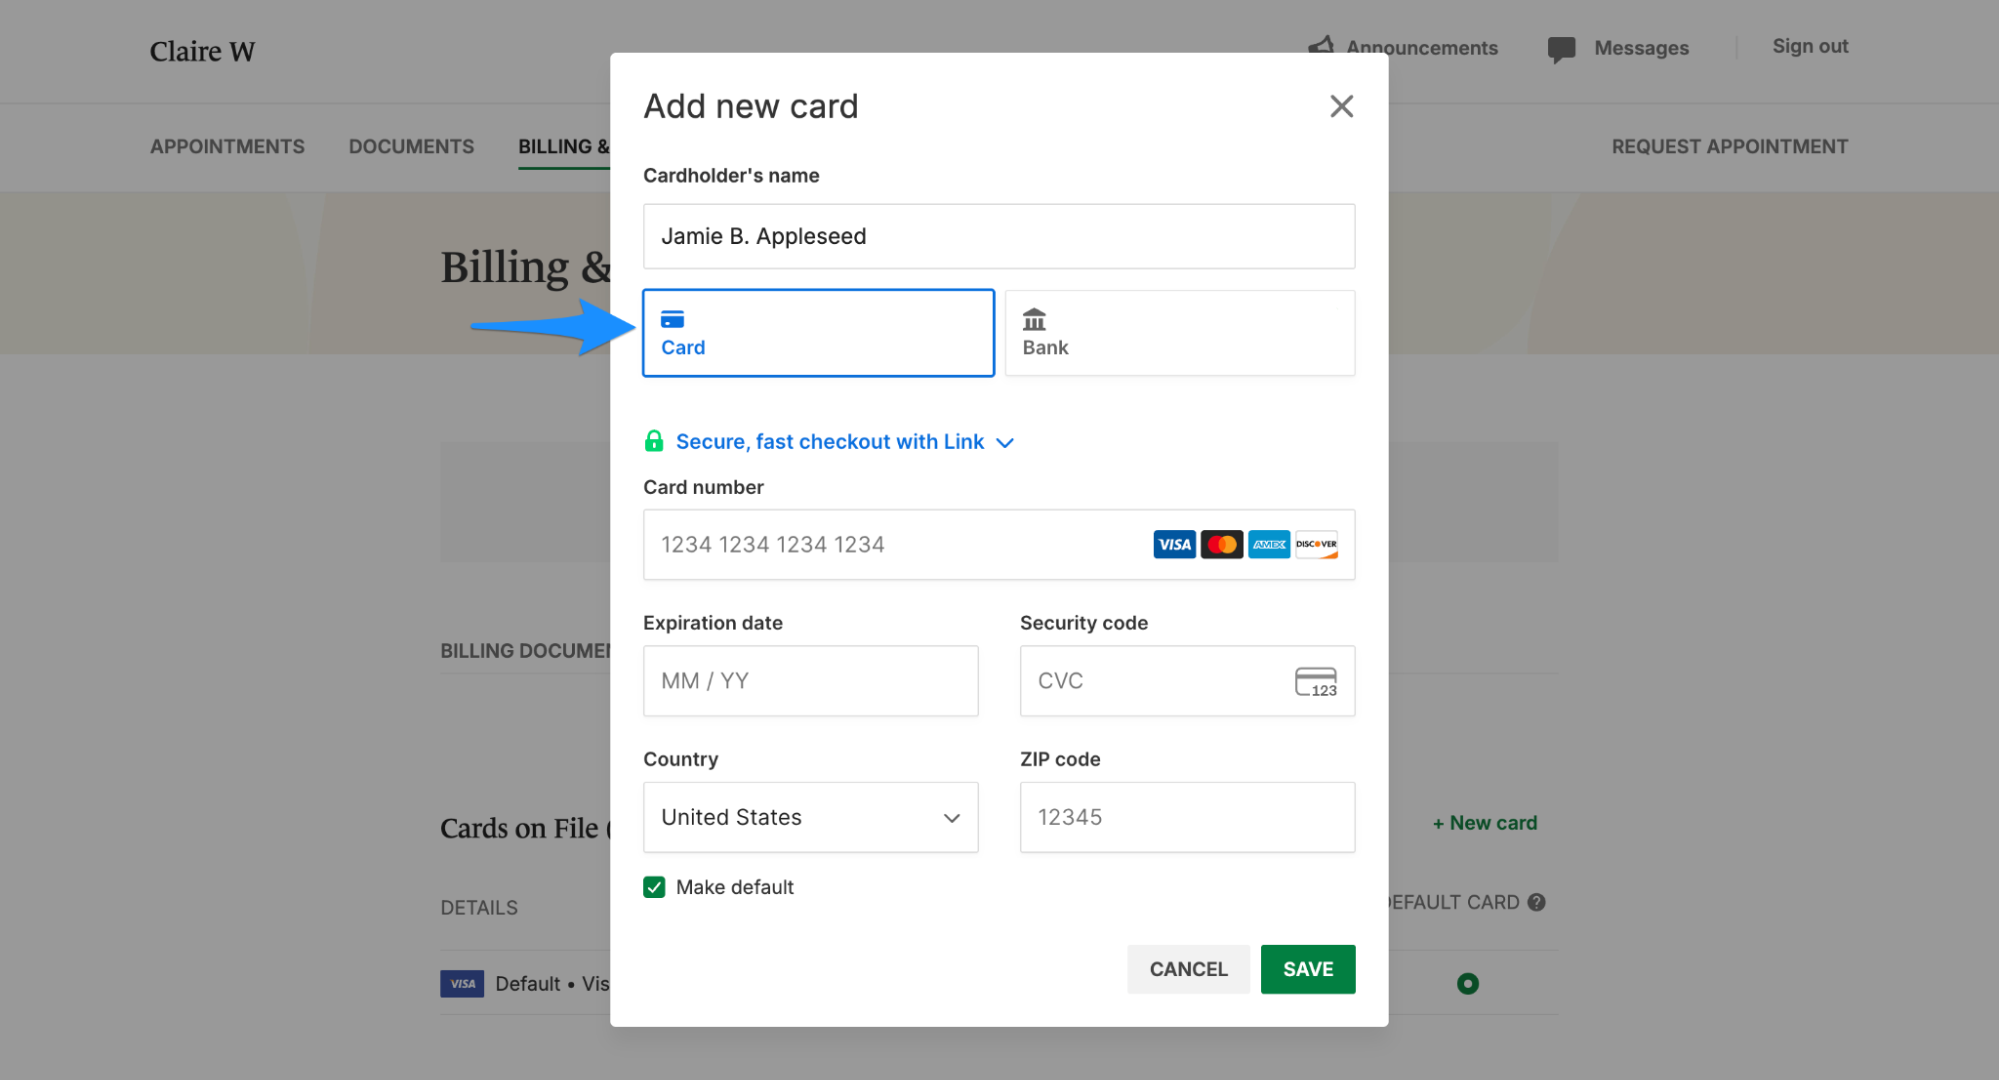This screenshot has height=1080, width=1999.
Task: Click the BILLING DOCUMENTS heading
Action: tap(526, 651)
